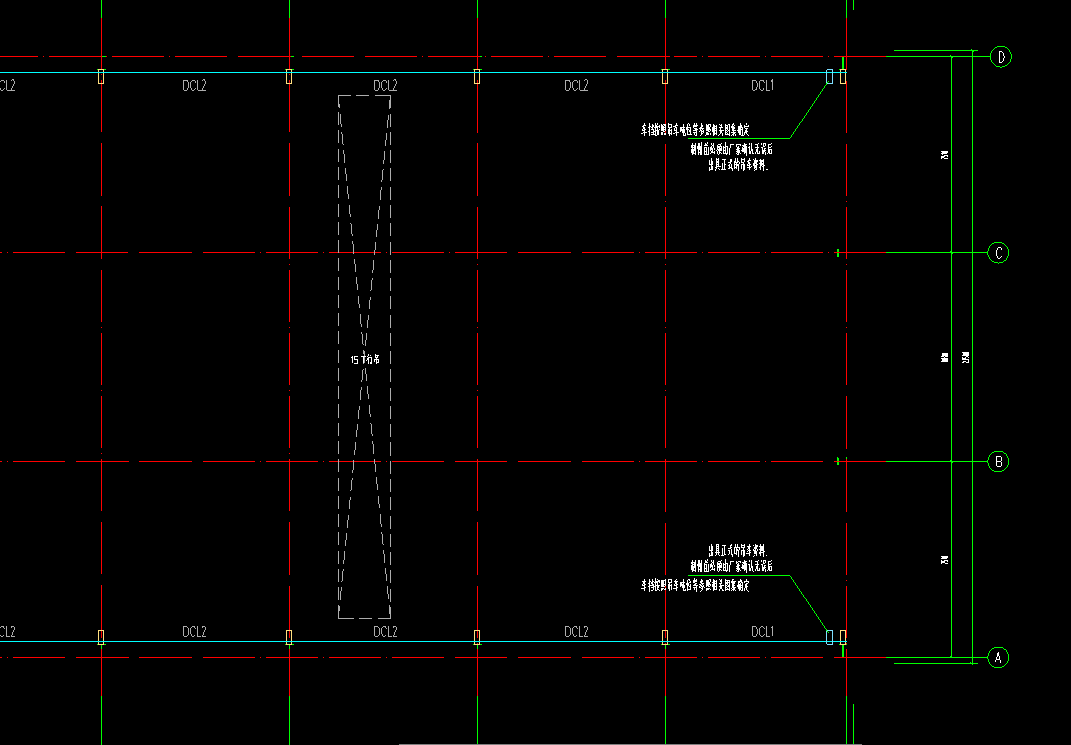The height and width of the screenshot is (745, 1071).
Task: Pick the DCL2 label directly above the crane outline
Action: 385,86
